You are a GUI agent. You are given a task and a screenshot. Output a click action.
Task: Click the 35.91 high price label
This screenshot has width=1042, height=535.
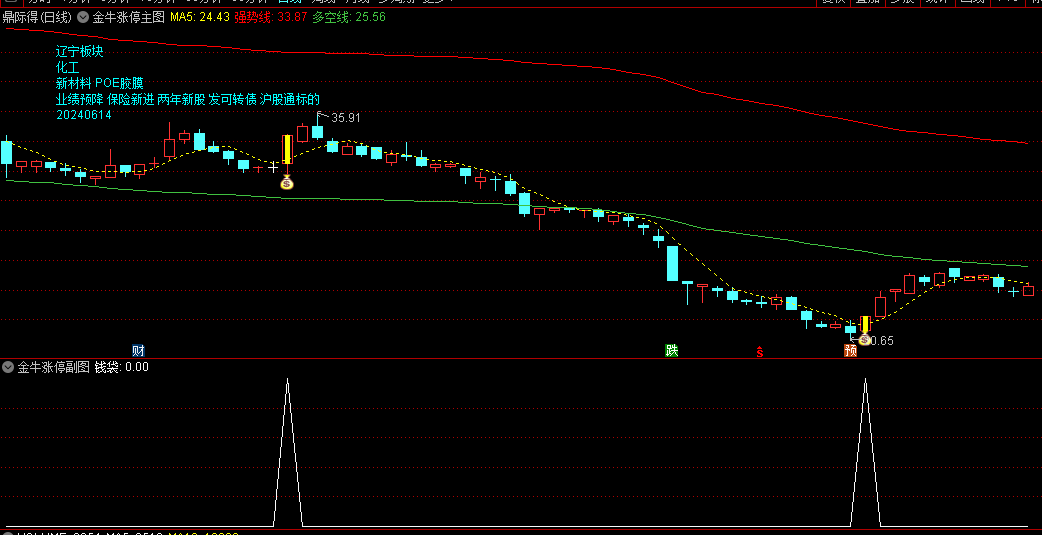[x=346, y=118]
